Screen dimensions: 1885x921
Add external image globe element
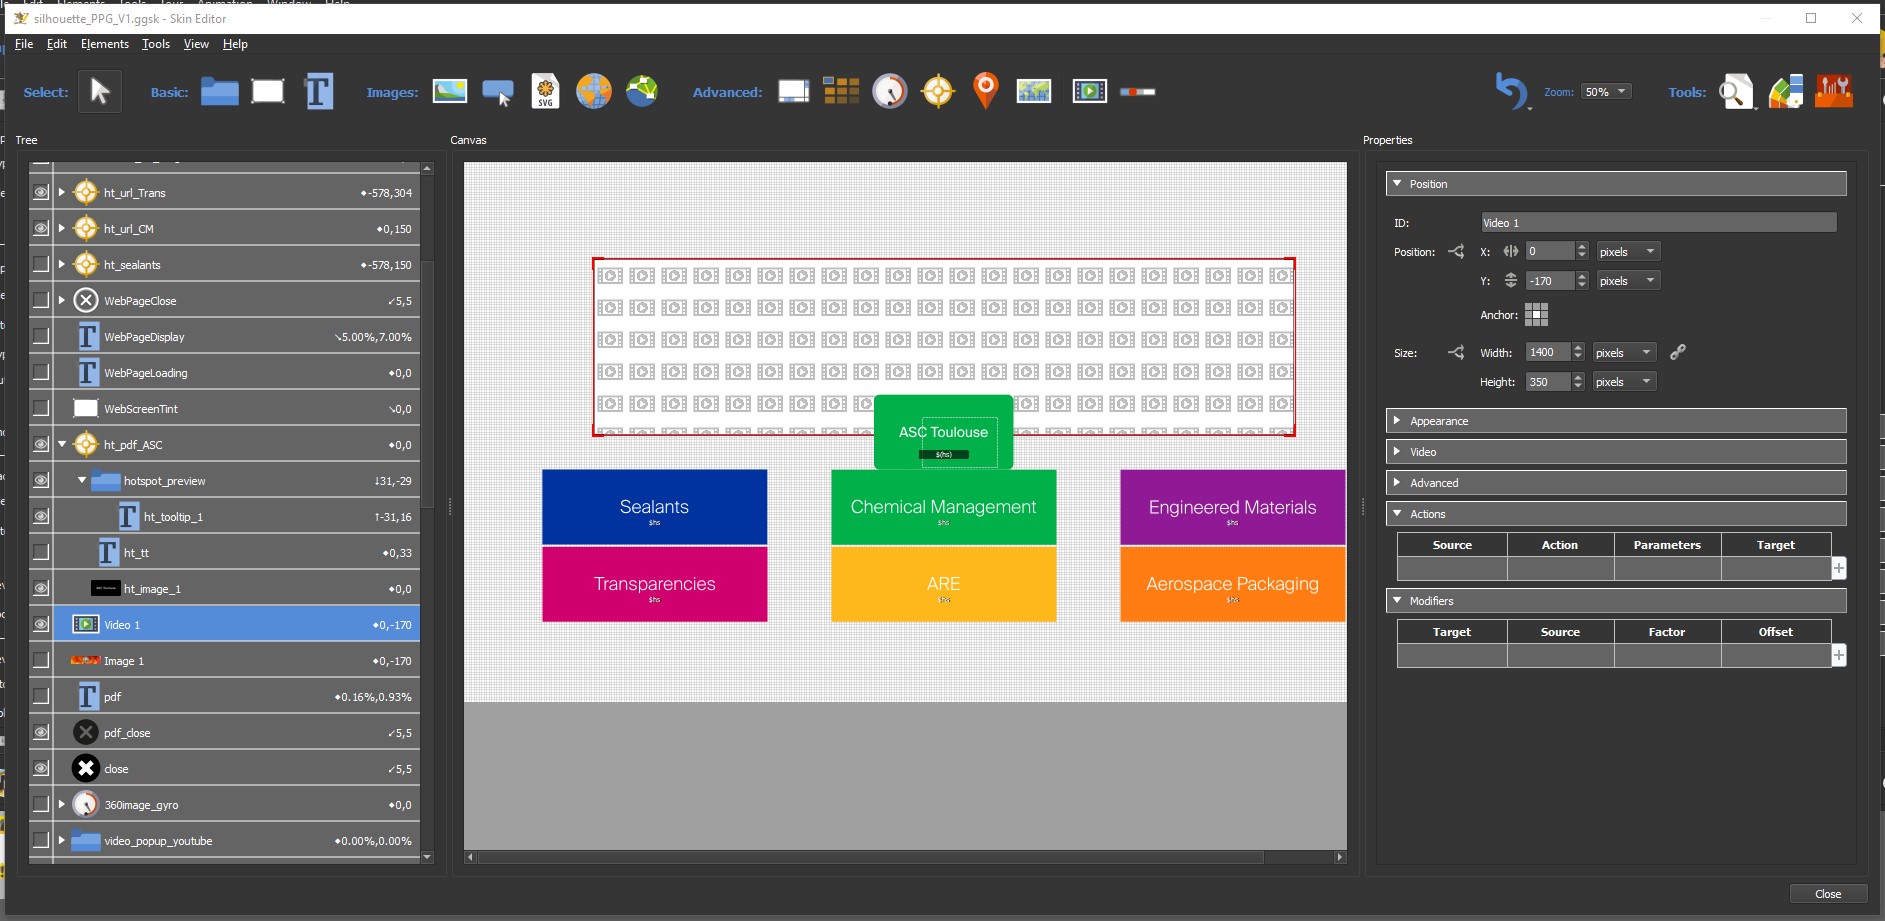click(593, 92)
